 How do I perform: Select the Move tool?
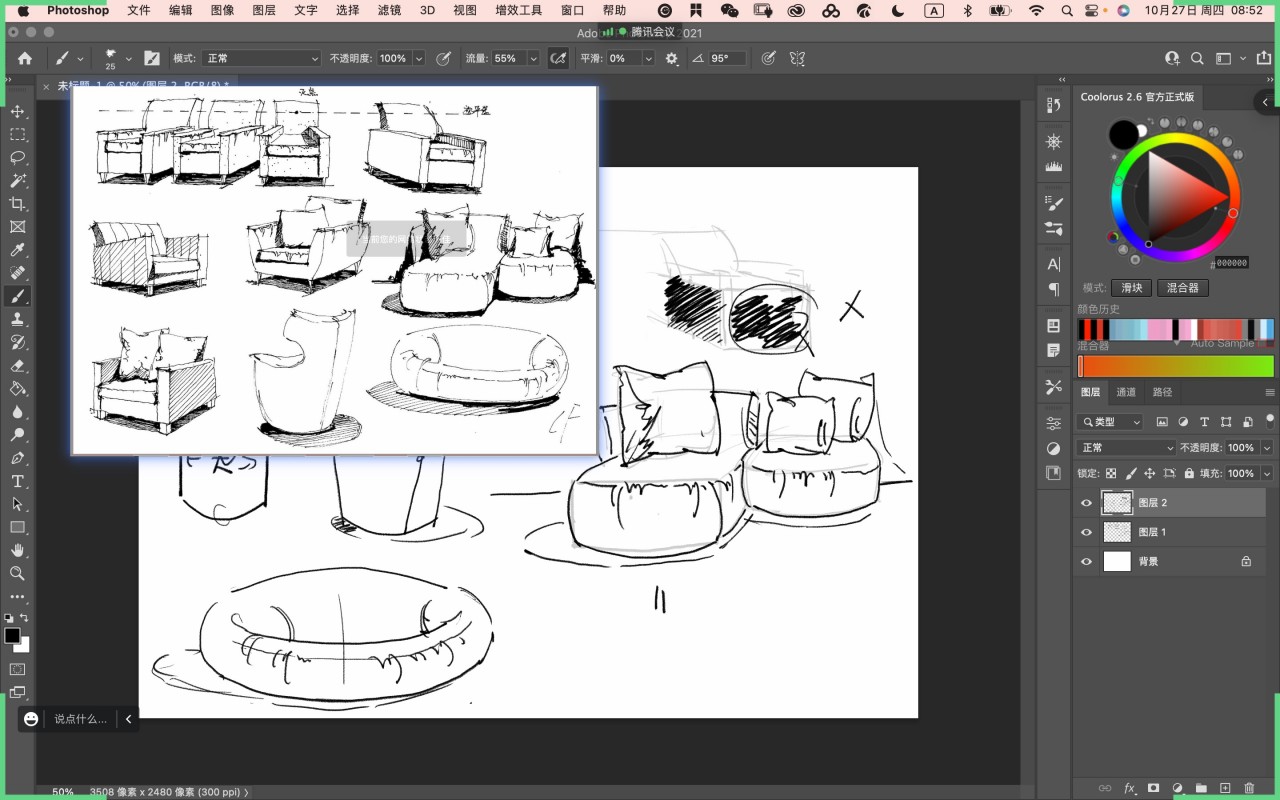point(17,111)
